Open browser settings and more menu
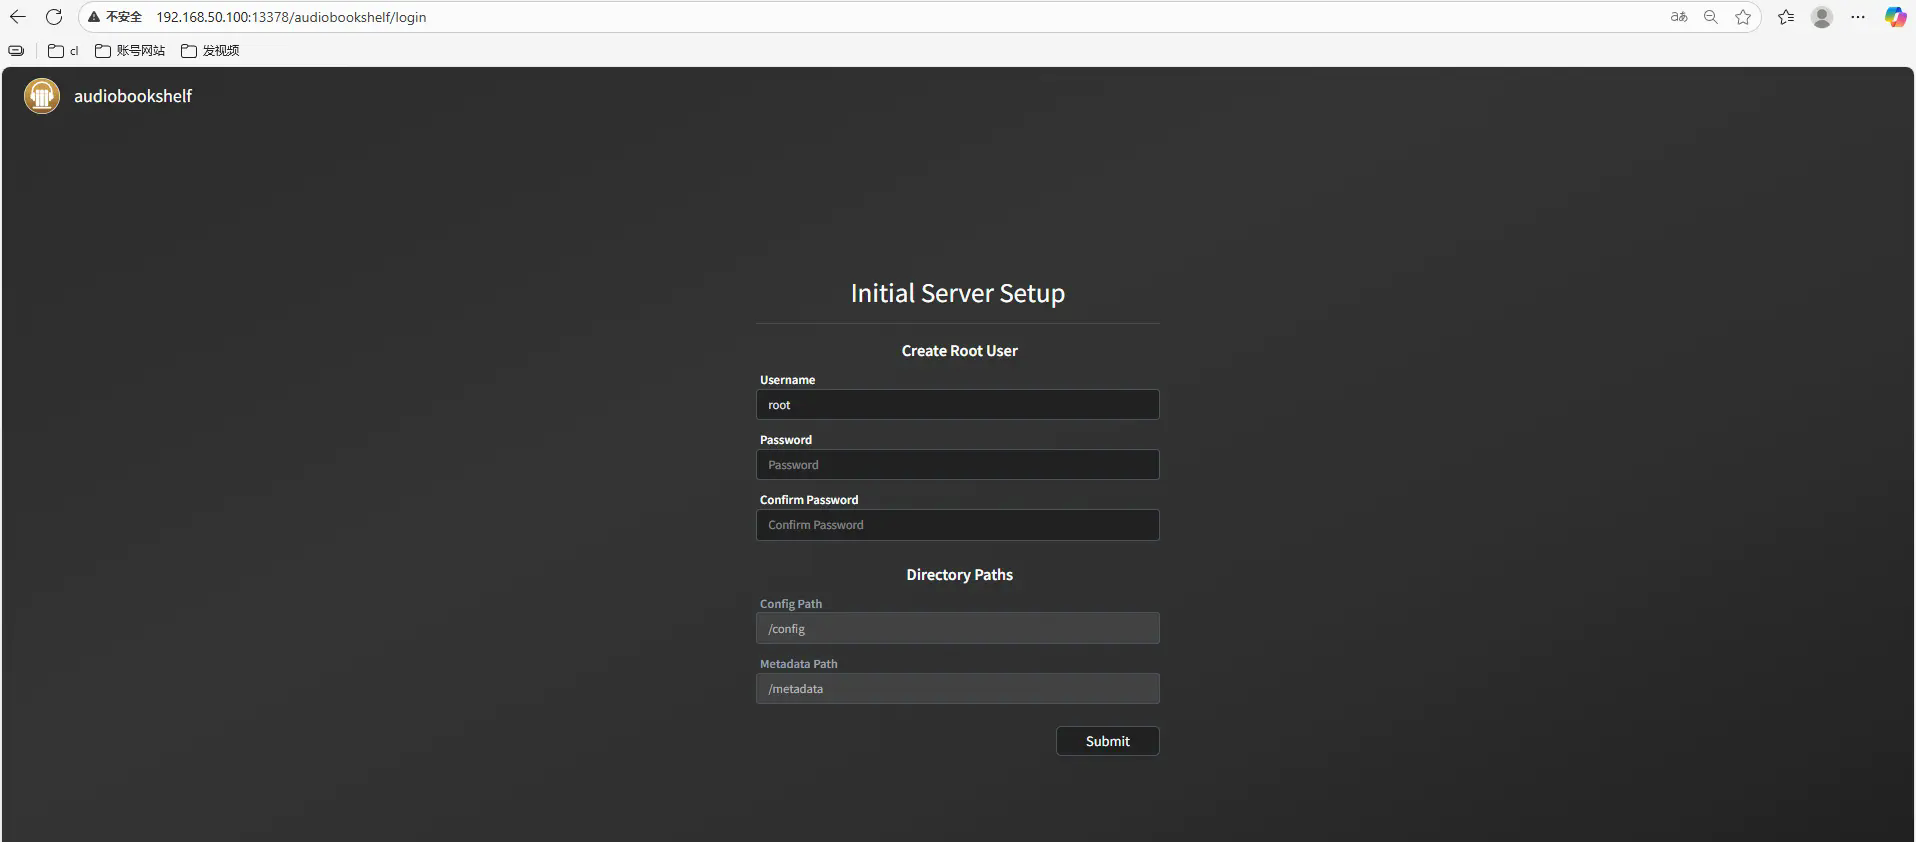The width and height of the screenshot is (1916, 842). (1858, 17)
